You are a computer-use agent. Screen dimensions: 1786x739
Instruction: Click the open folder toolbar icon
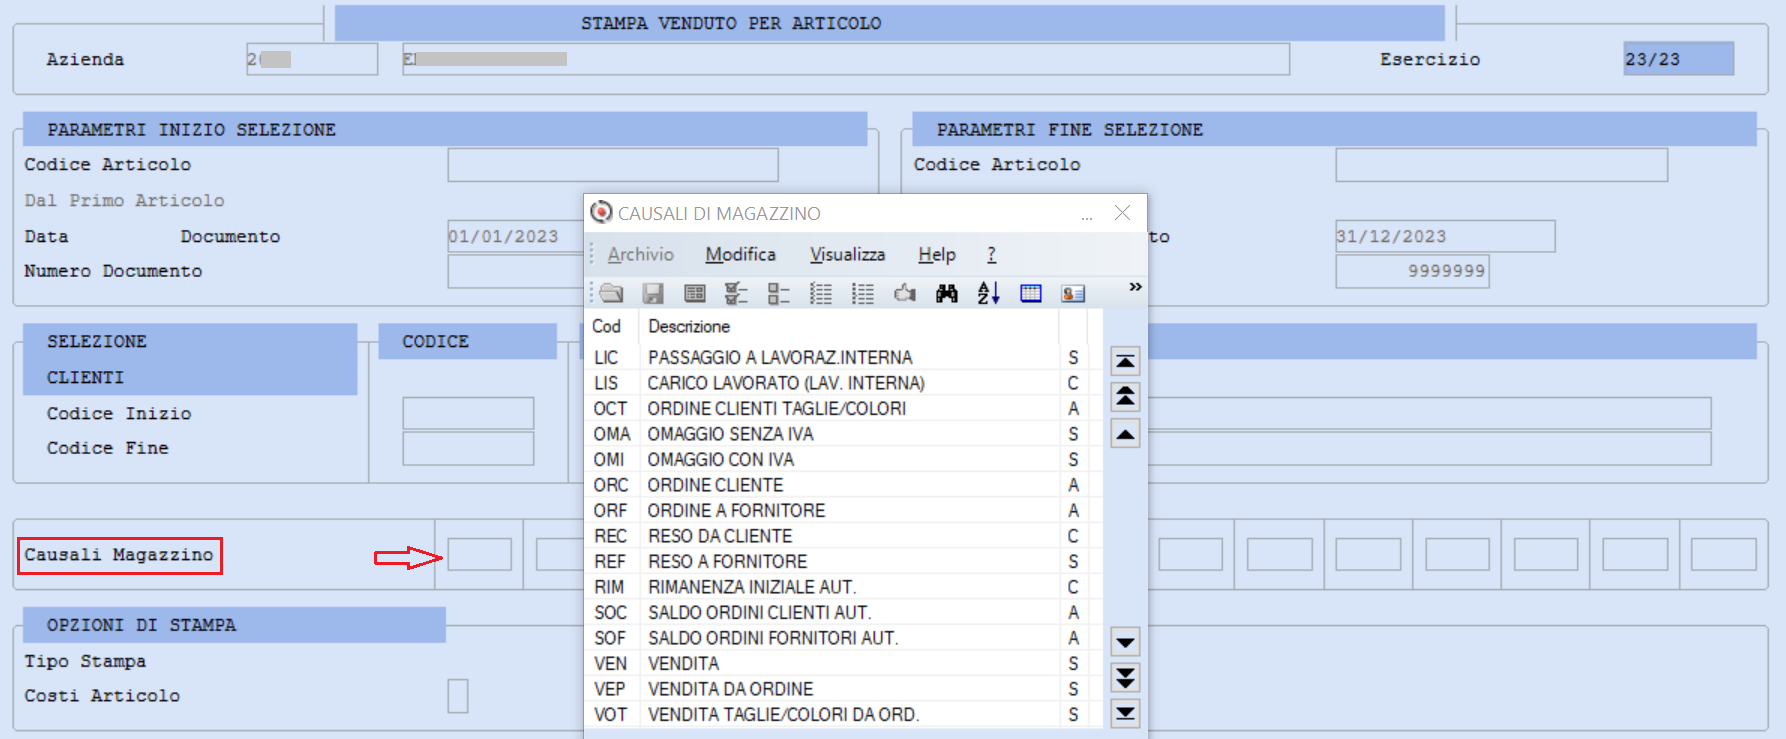tap(612, 293)
